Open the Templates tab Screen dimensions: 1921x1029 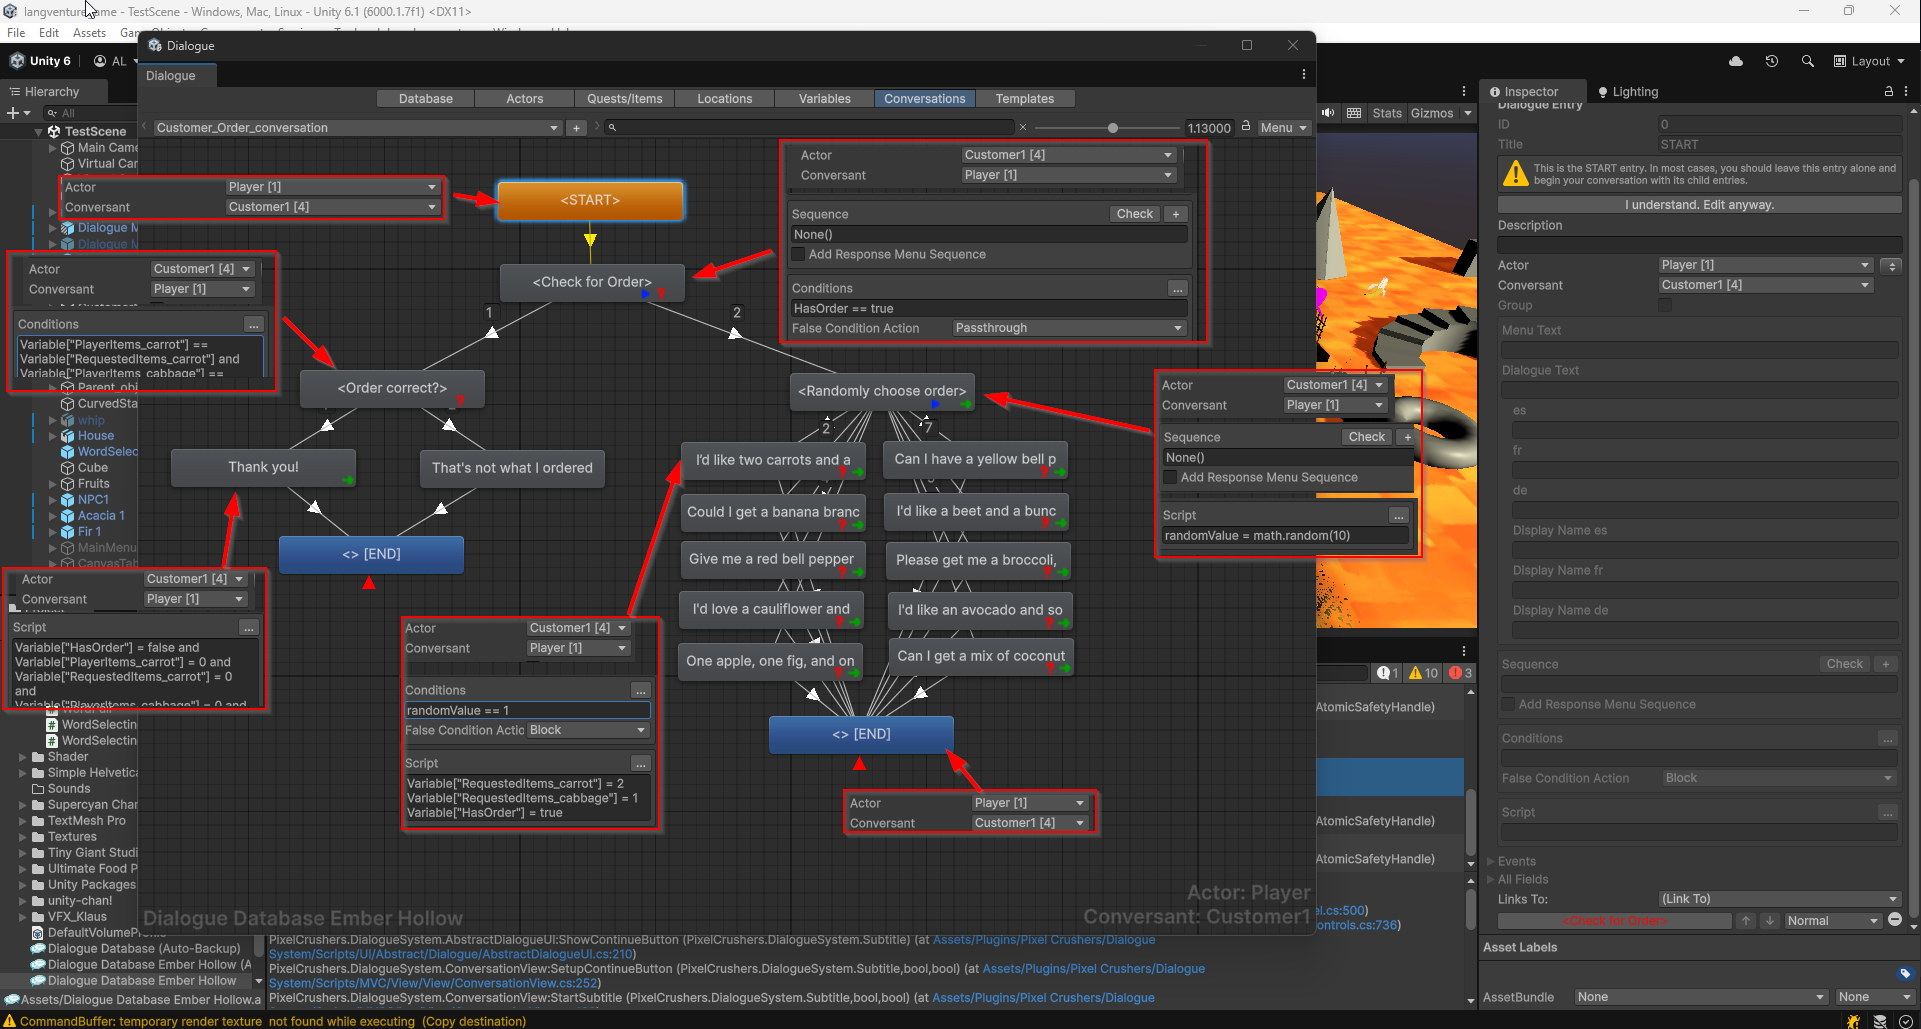[x=1024, y=99]
